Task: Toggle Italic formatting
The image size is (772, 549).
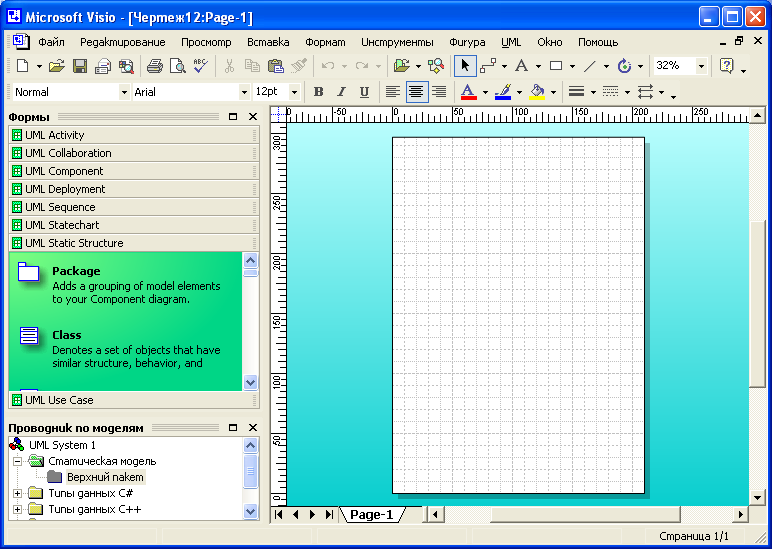Action: [341, 92]
